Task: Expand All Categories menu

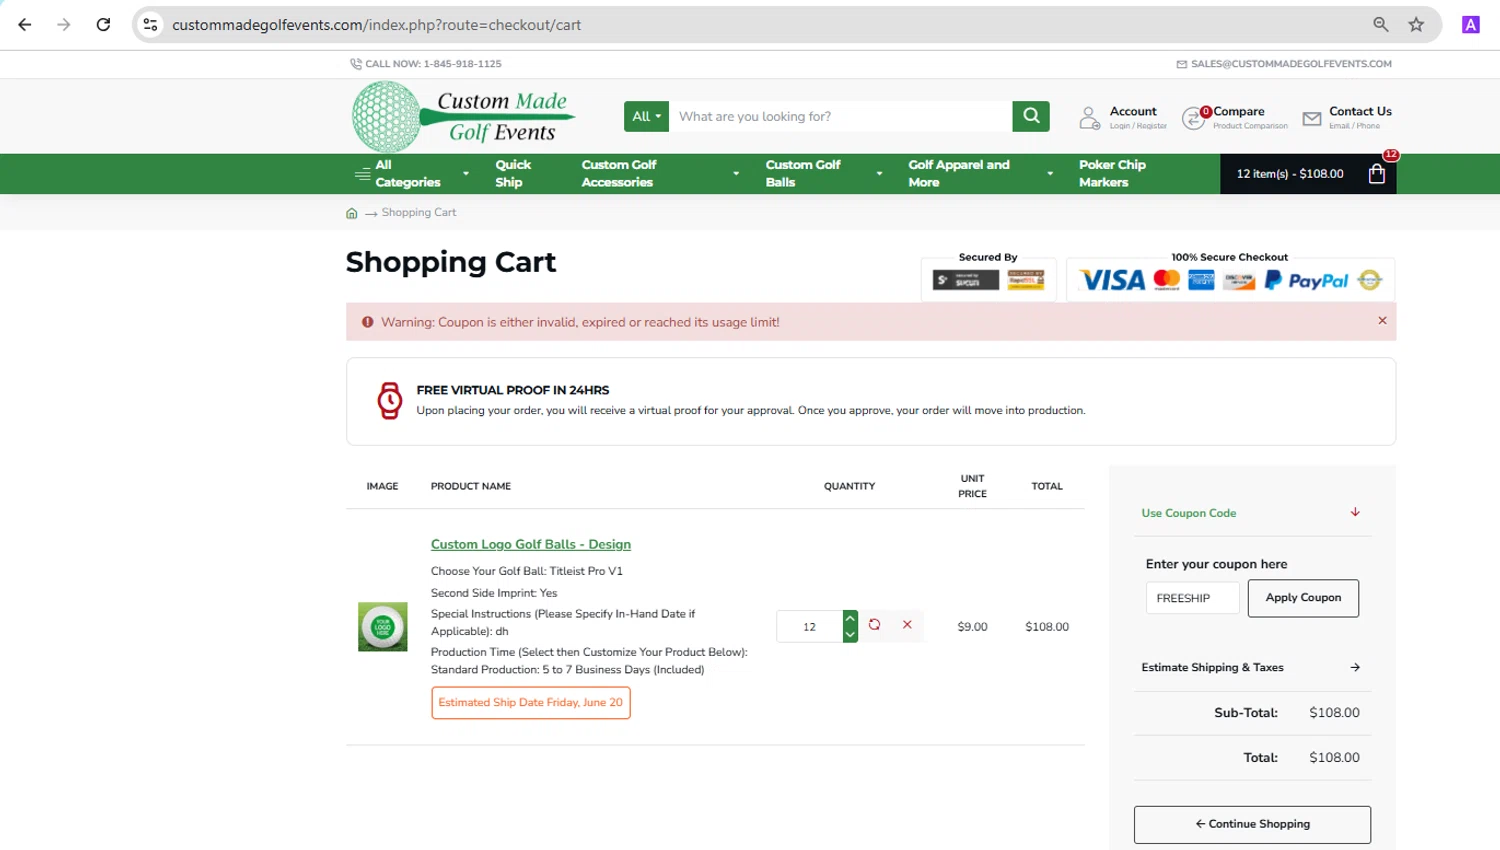Action: click(411, 173)
